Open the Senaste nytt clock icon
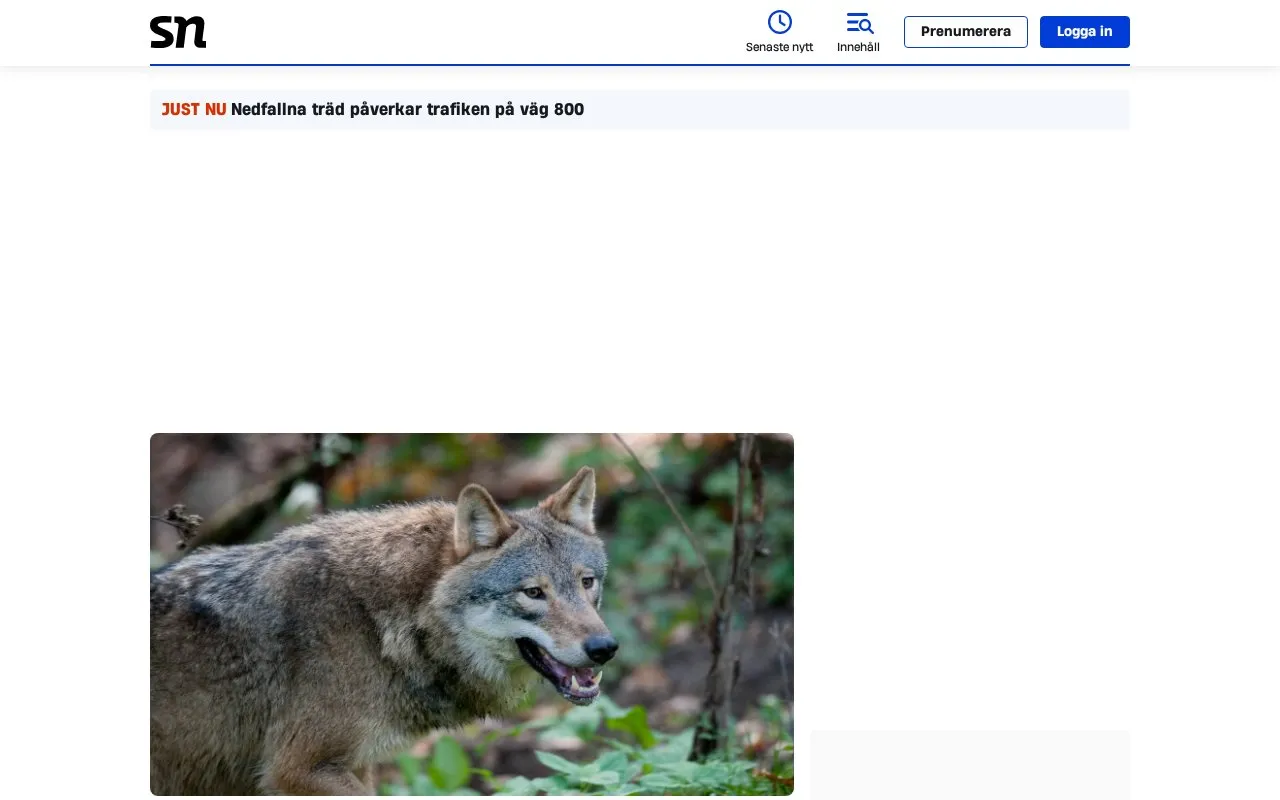The image size is (1280, 800). coord(780,22)
